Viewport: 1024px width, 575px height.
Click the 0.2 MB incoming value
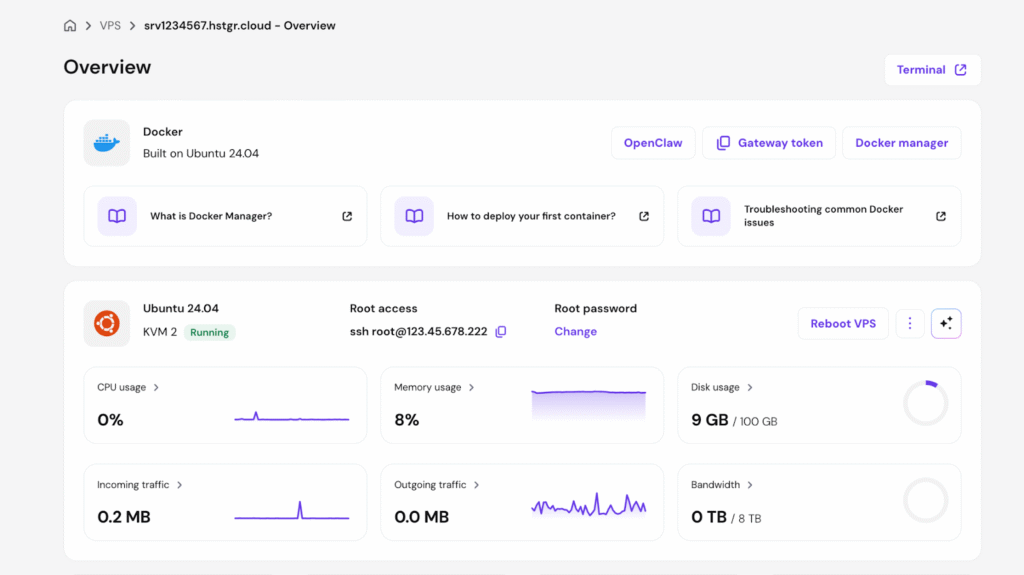tap(124, 518)
